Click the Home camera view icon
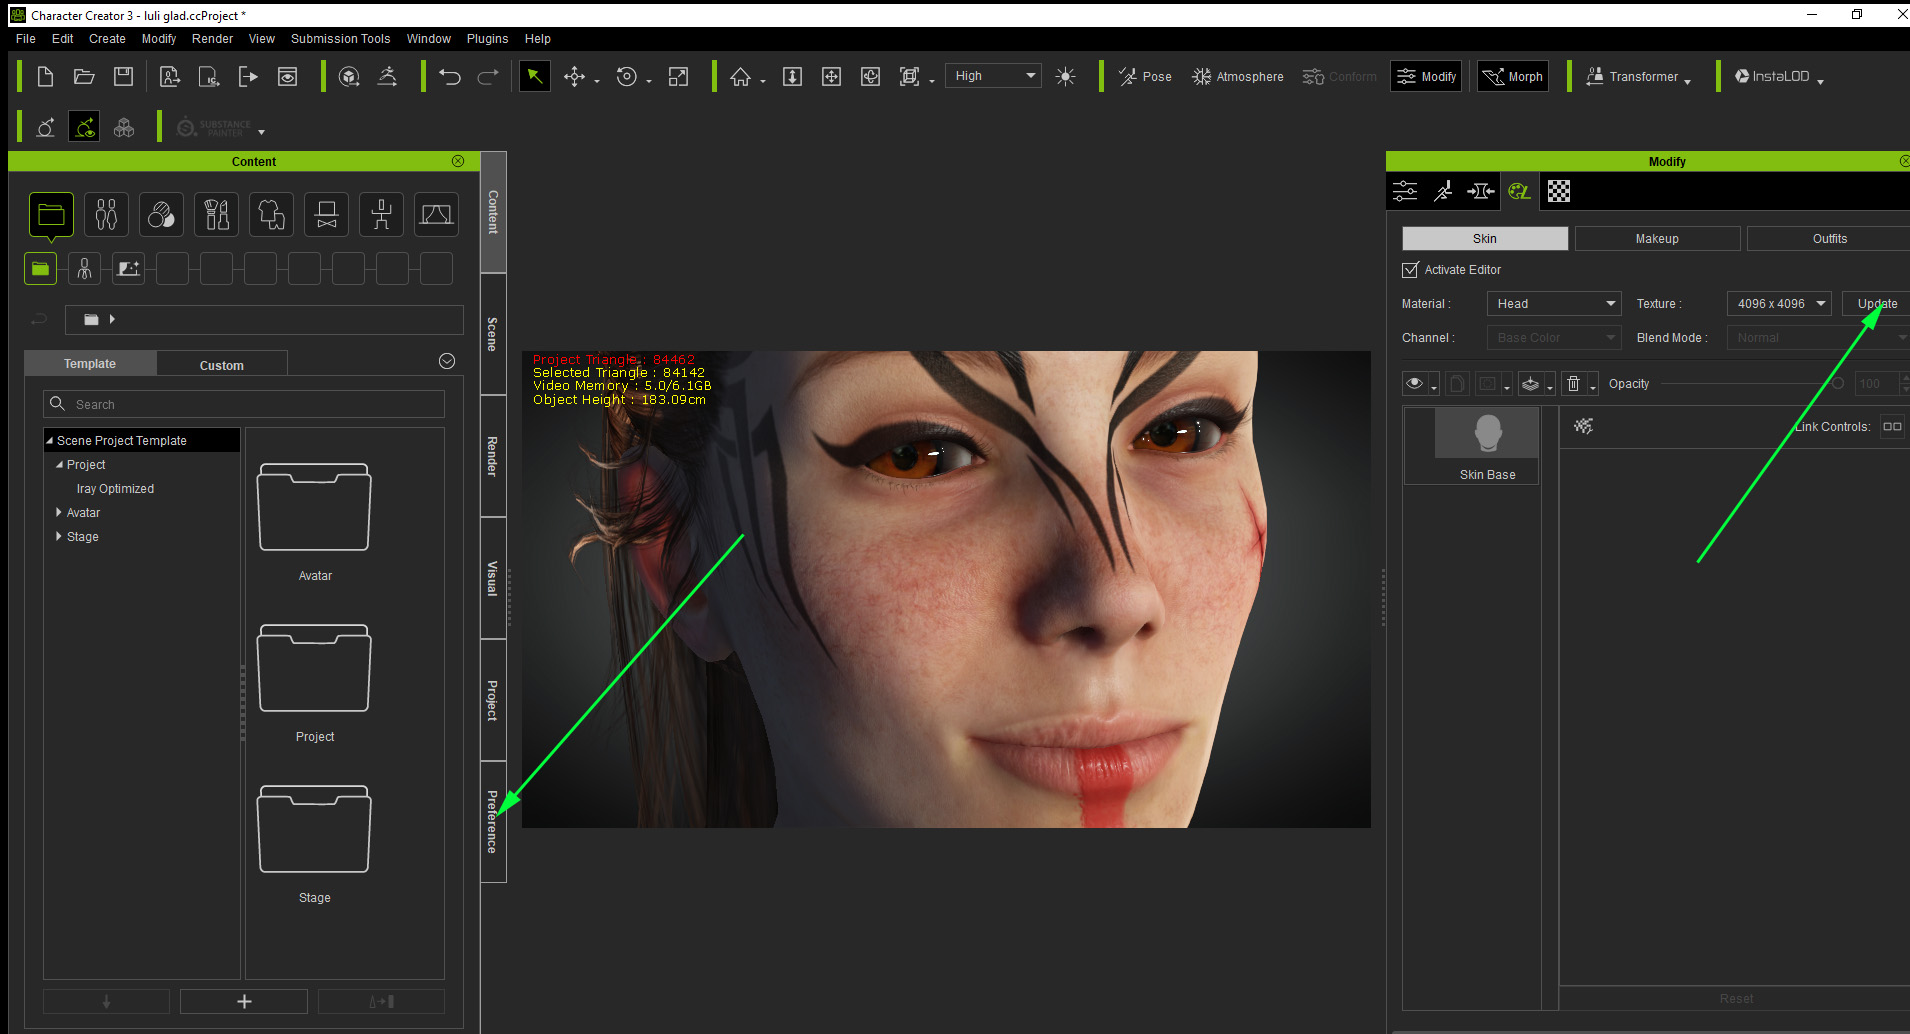Screen dimensions: 1910x1034 click(740, 77)
